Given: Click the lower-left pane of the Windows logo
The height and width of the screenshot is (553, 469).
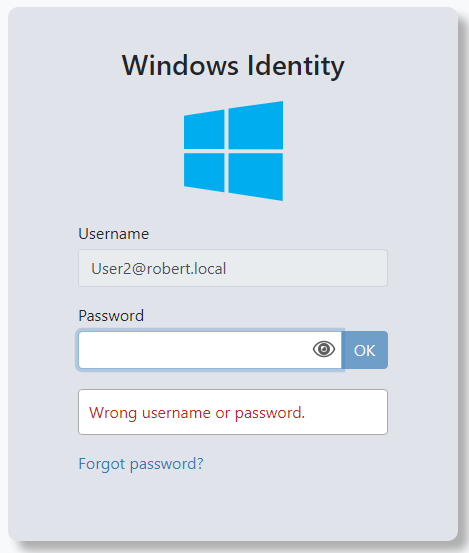Looking at the screenshot, I should 204,172.
